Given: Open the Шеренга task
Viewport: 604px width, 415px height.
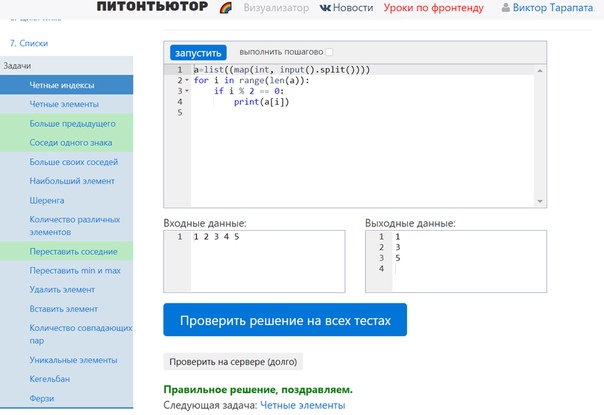Looking at the screenshot, I should pyautogui.click(x=66, y=200).
